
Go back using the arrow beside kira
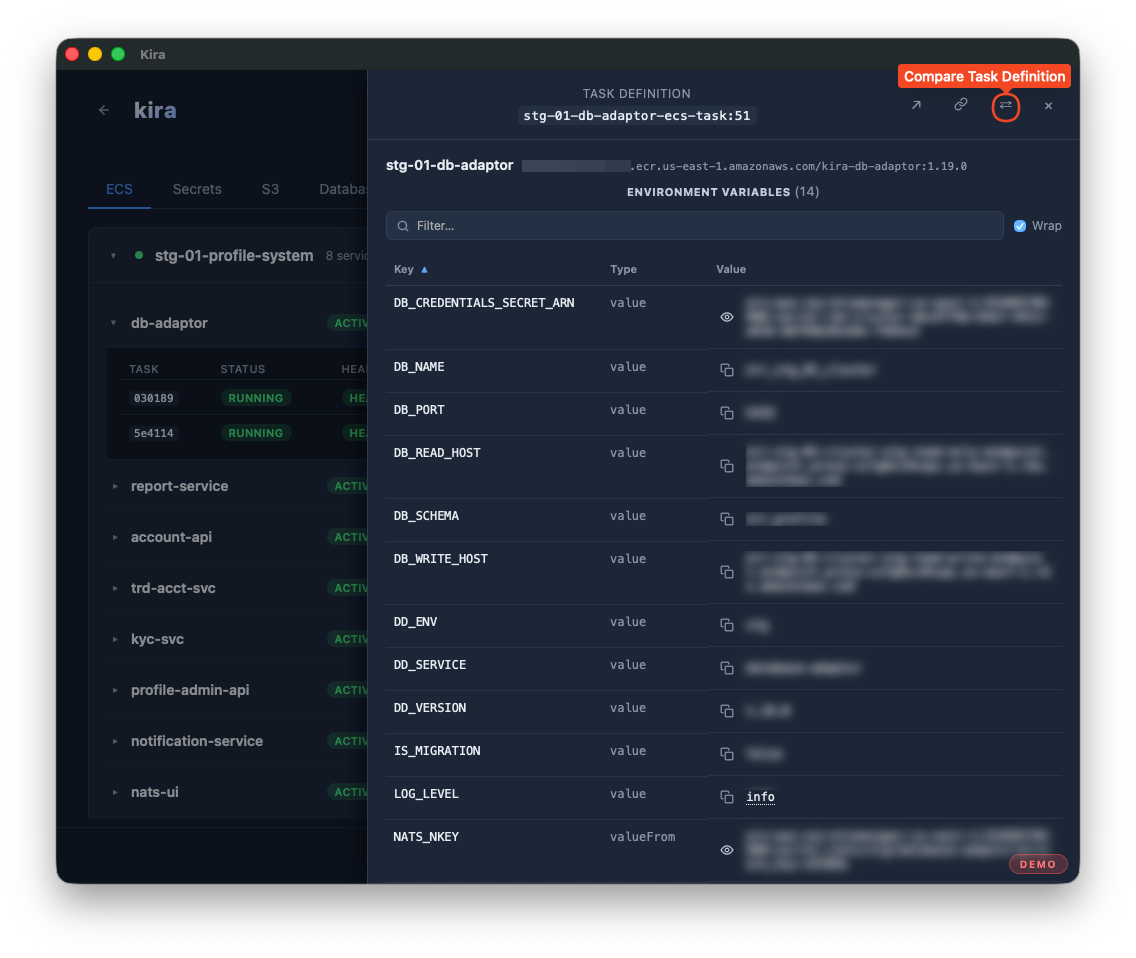point(104,110)
